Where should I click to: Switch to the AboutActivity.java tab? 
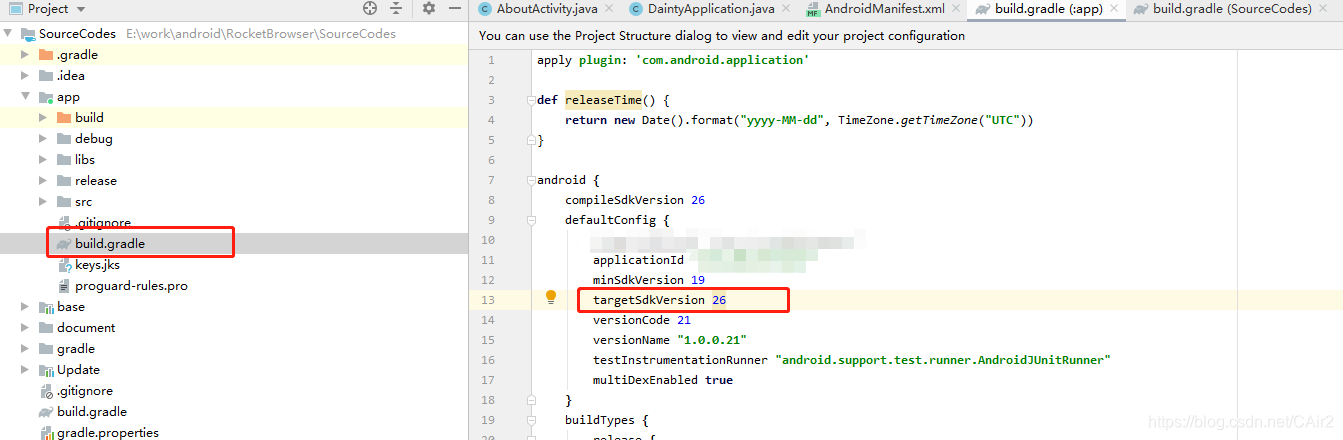[546, 9]
